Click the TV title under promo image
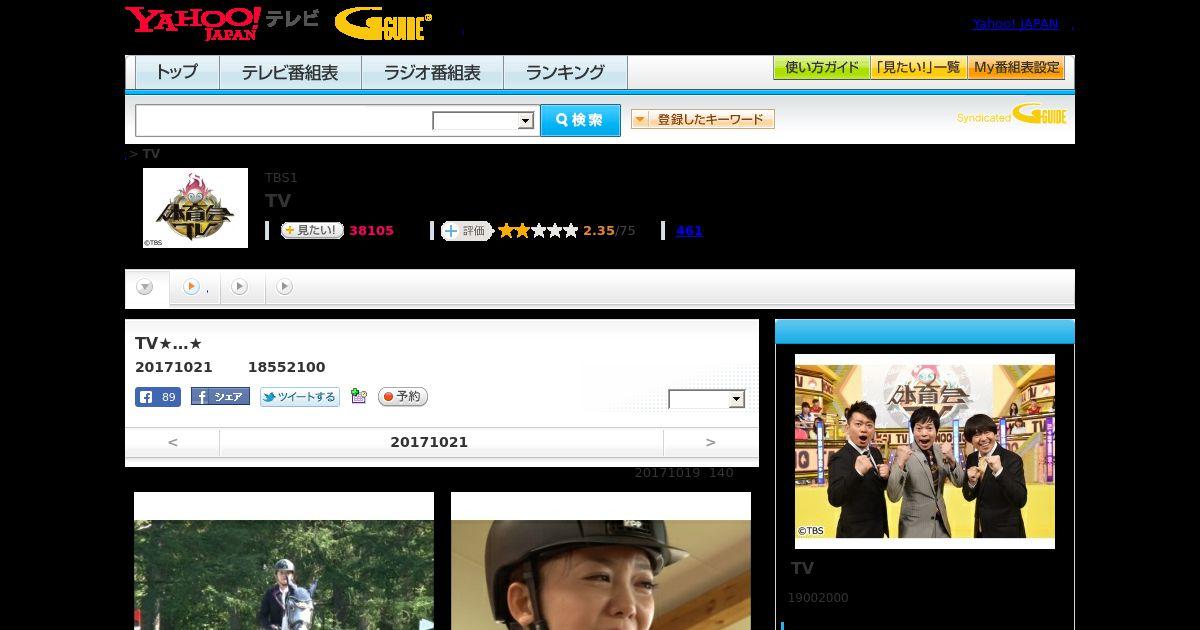The height and width of the screenshot is (630, 1200). [803, 569]
